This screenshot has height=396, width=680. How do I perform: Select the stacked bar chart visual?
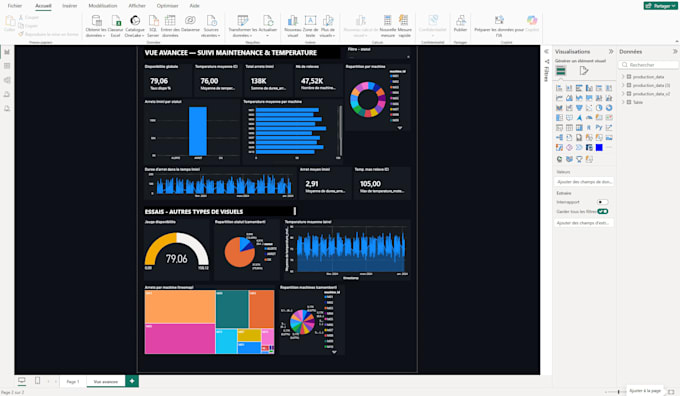tap(559, 88)
